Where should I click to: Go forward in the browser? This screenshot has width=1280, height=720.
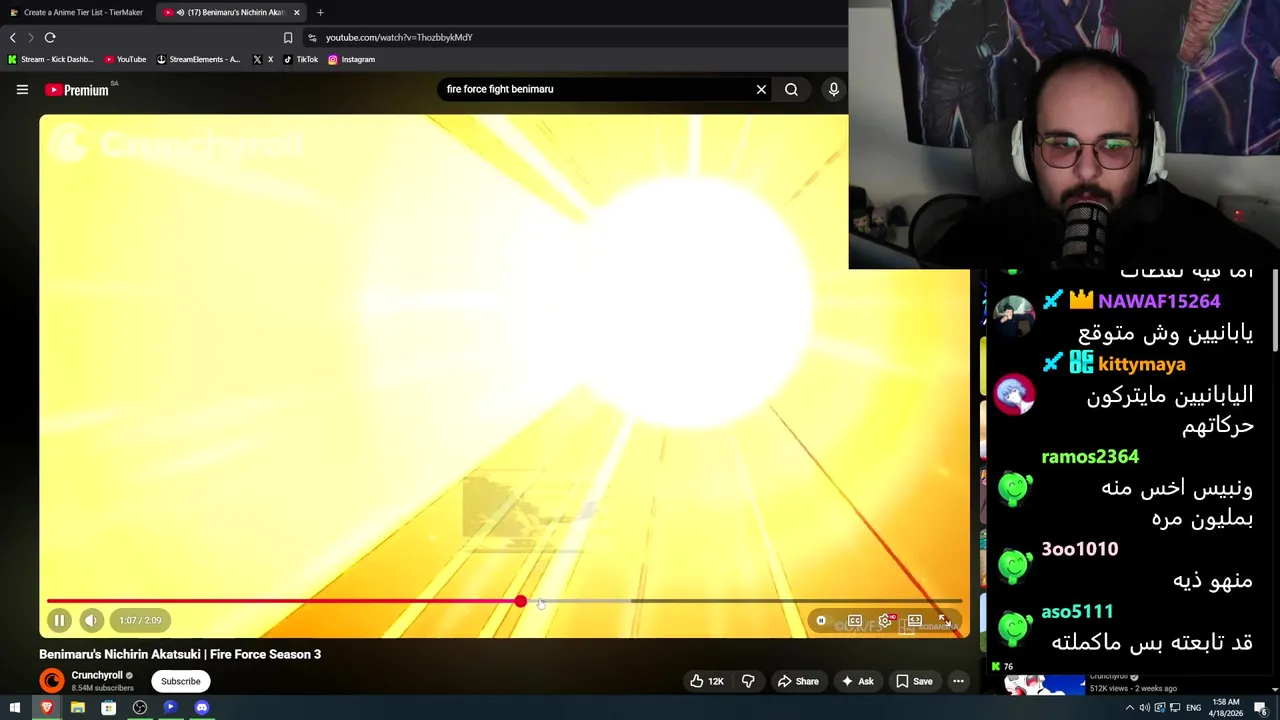[31, 37]
